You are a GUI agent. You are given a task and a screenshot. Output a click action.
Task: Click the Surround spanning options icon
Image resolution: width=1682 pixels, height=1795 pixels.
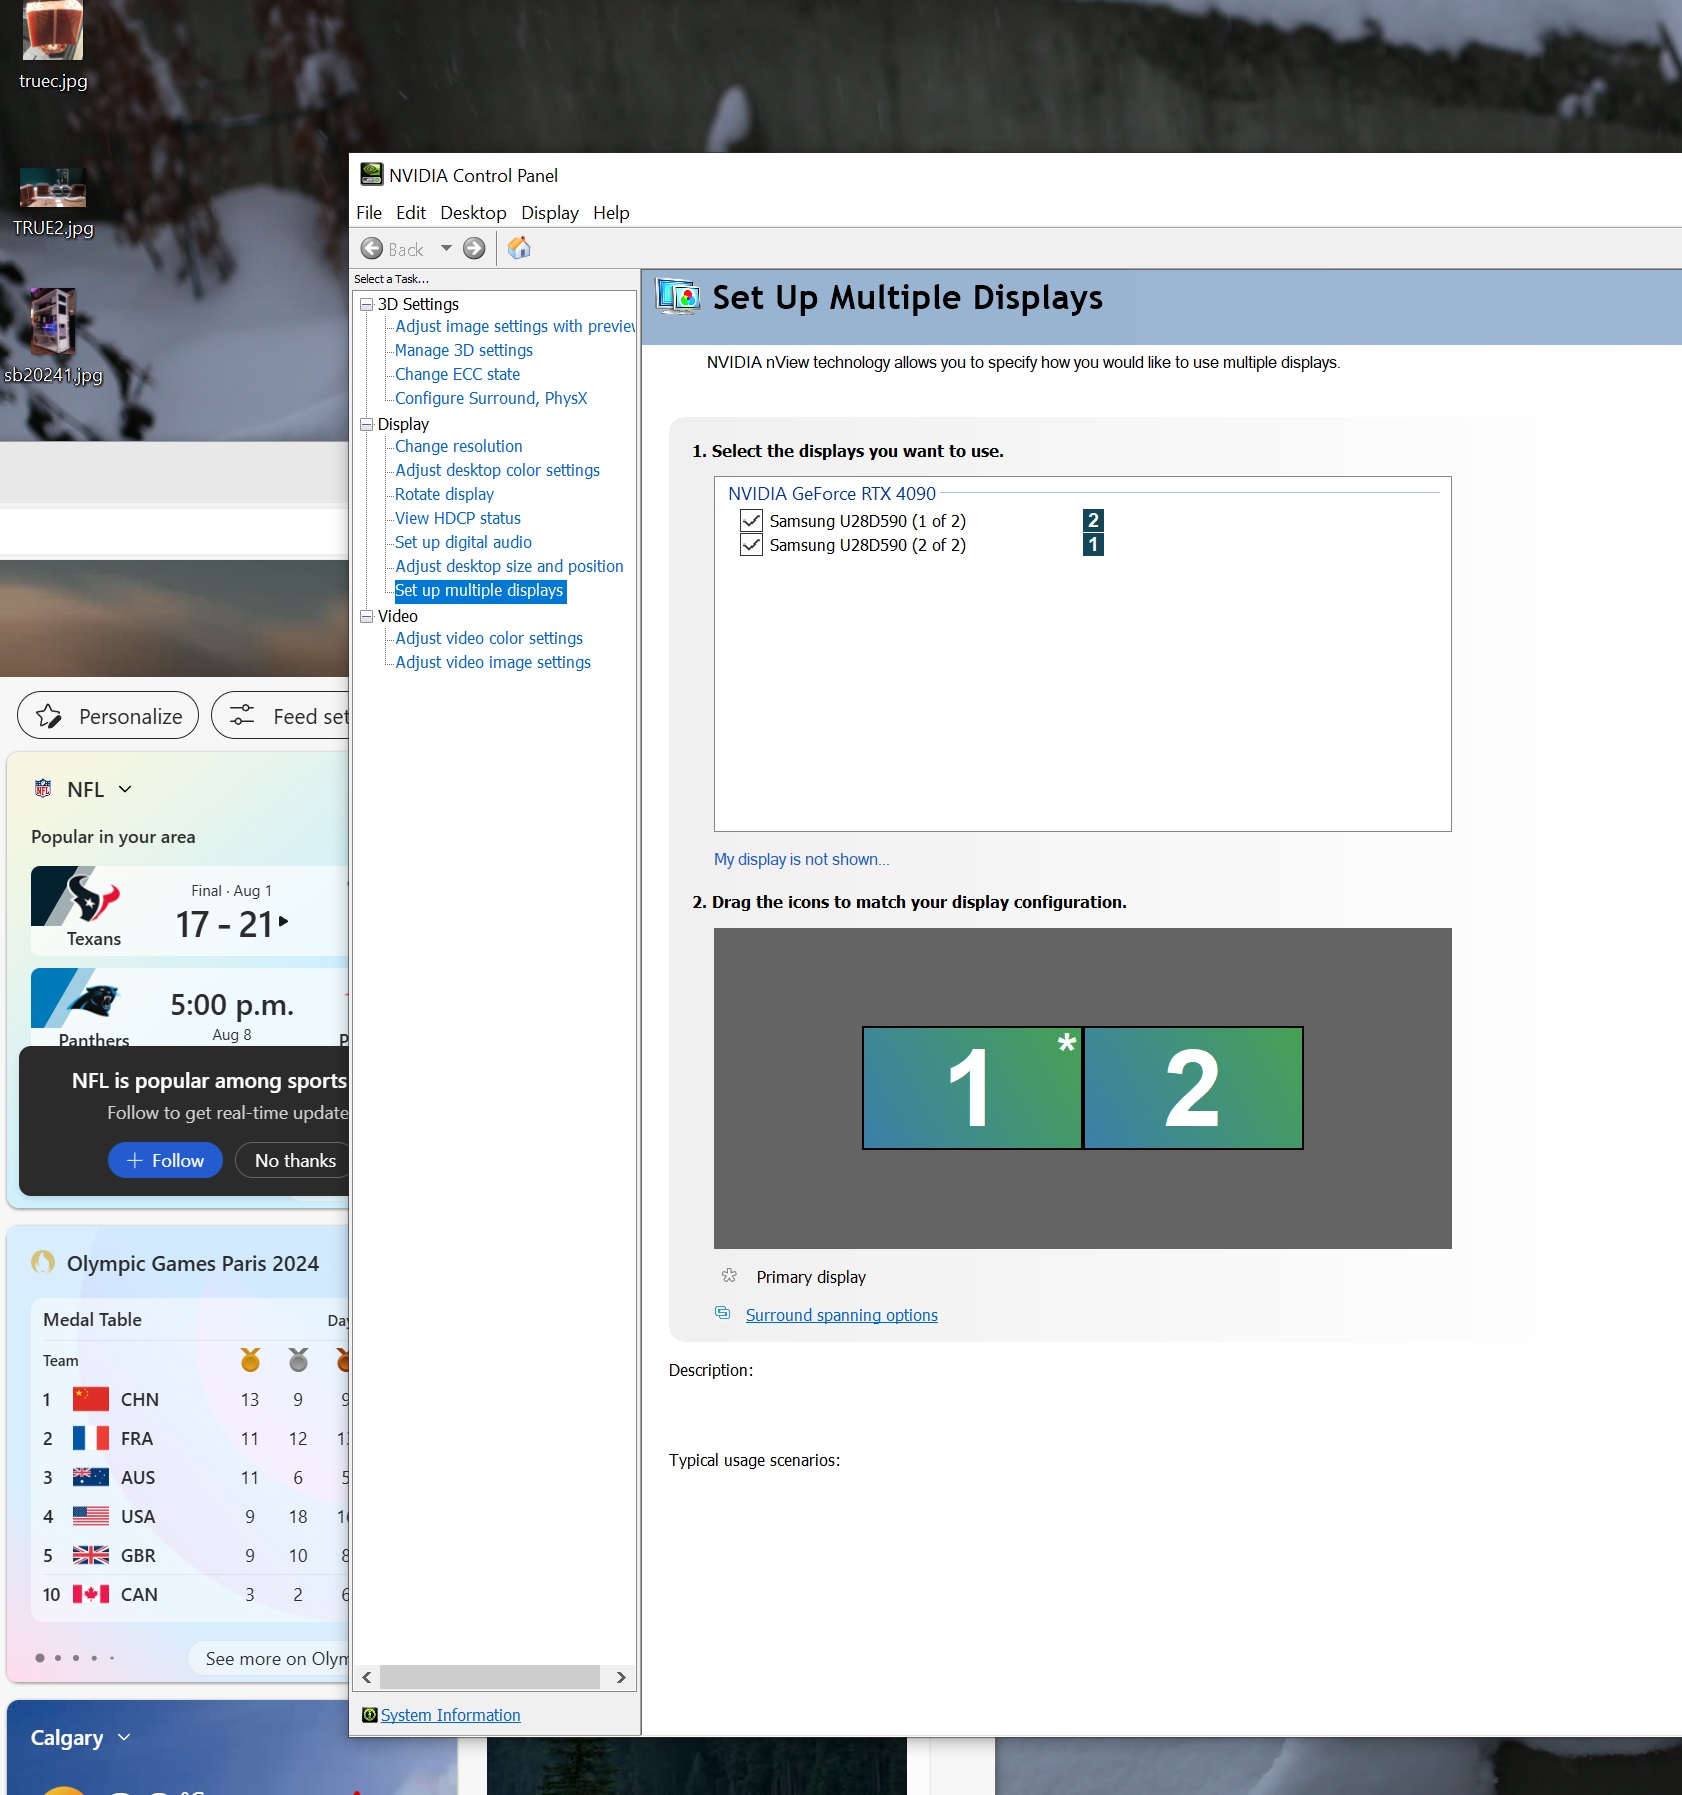(x=722, y=1314)
